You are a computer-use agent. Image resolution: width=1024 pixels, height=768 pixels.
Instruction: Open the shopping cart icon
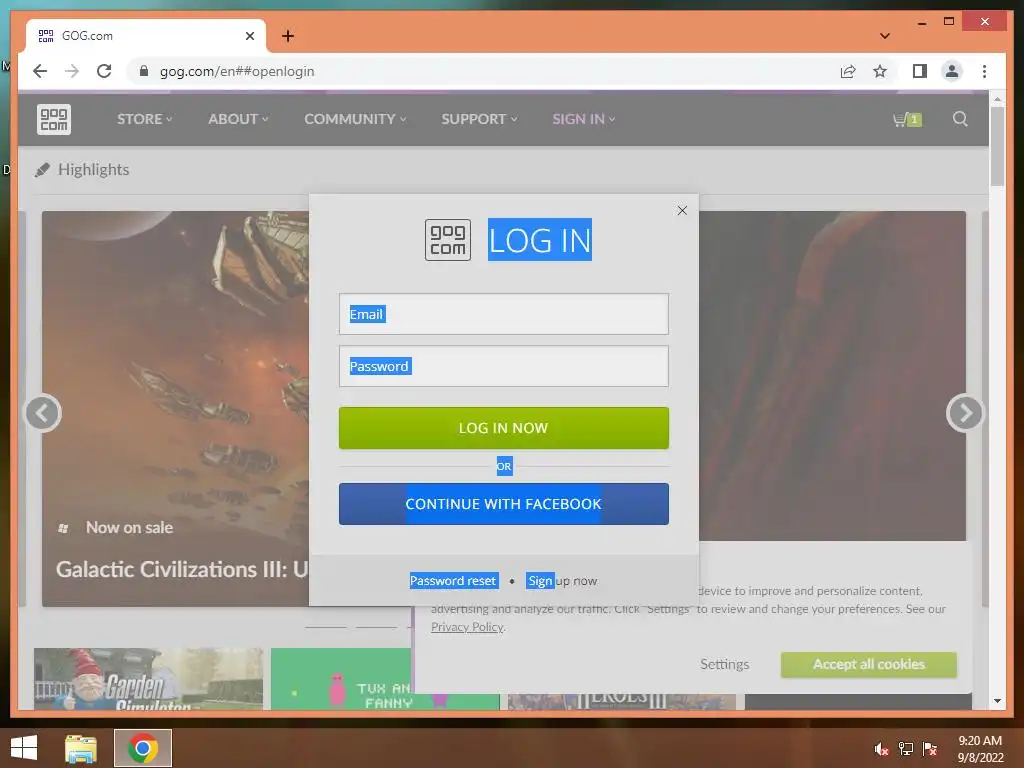[x=906, y=120]
